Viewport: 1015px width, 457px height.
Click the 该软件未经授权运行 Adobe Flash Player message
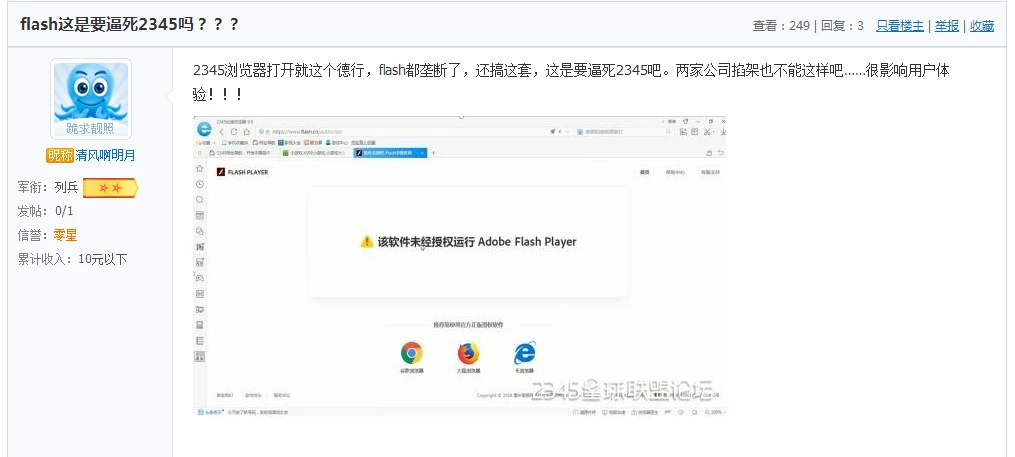(x=477, y=241)
